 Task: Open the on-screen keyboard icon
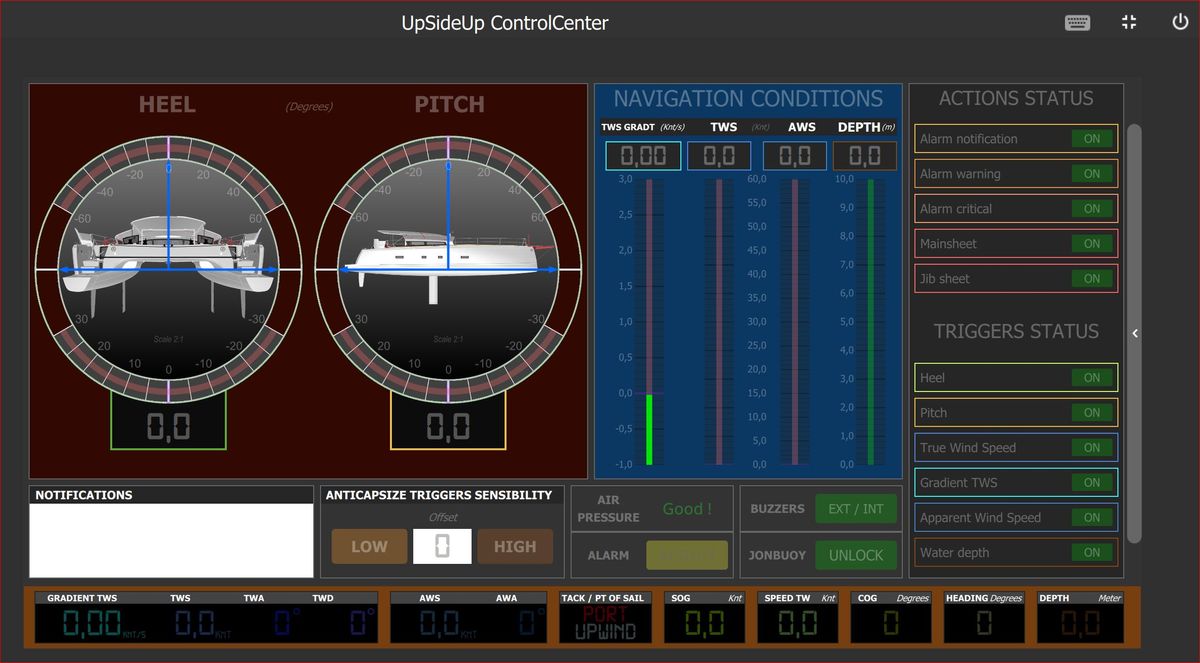1077,23
